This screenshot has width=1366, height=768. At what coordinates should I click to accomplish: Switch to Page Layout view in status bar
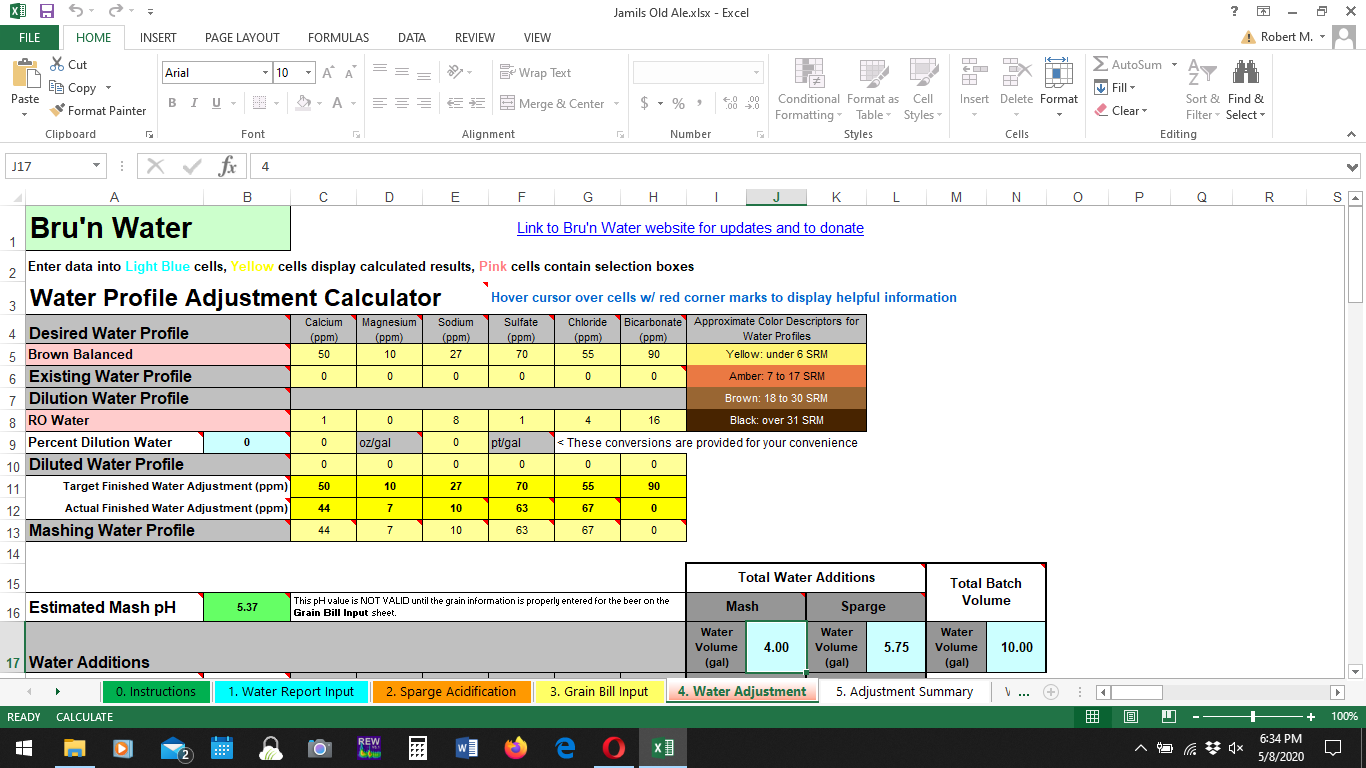pos(1131,717)
